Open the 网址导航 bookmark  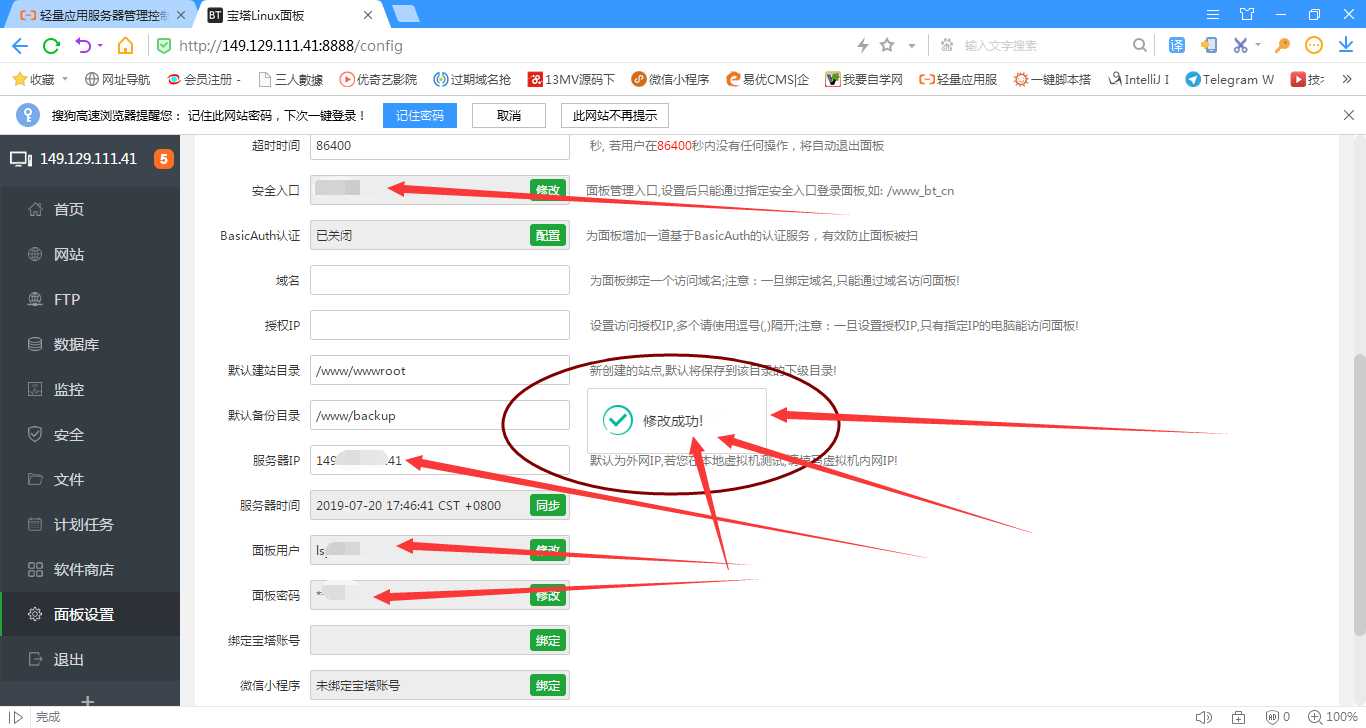pyautogui.click(x=118, y=79)
